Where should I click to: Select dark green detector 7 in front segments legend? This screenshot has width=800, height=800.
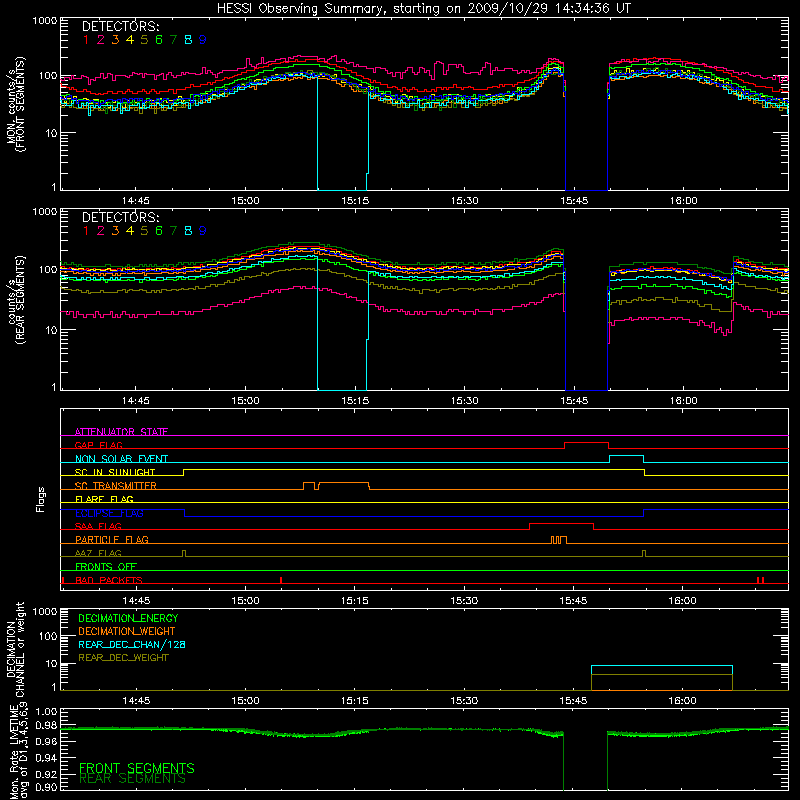tap(173, 40)
